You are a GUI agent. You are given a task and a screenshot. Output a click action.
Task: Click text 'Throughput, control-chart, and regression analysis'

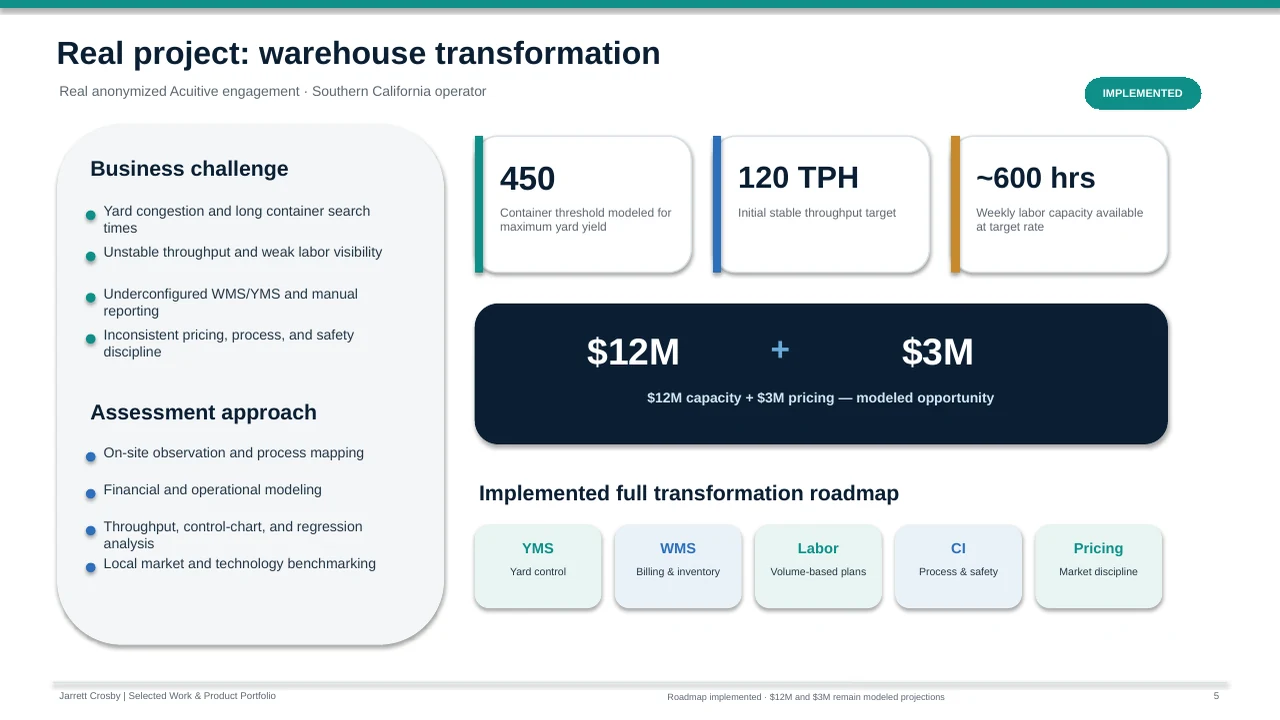point(233,535)
